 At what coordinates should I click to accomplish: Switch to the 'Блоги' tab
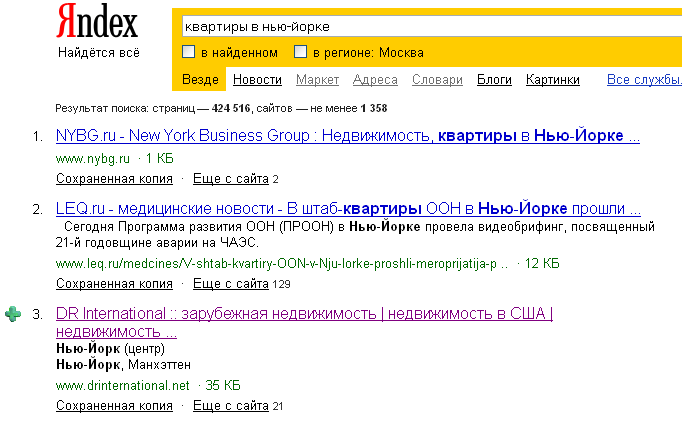(x=494, y=80)
